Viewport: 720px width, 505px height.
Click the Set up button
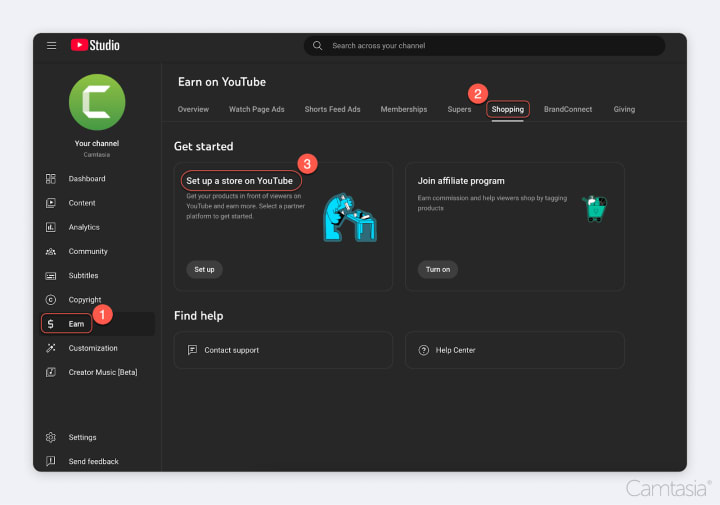point(204,269)
